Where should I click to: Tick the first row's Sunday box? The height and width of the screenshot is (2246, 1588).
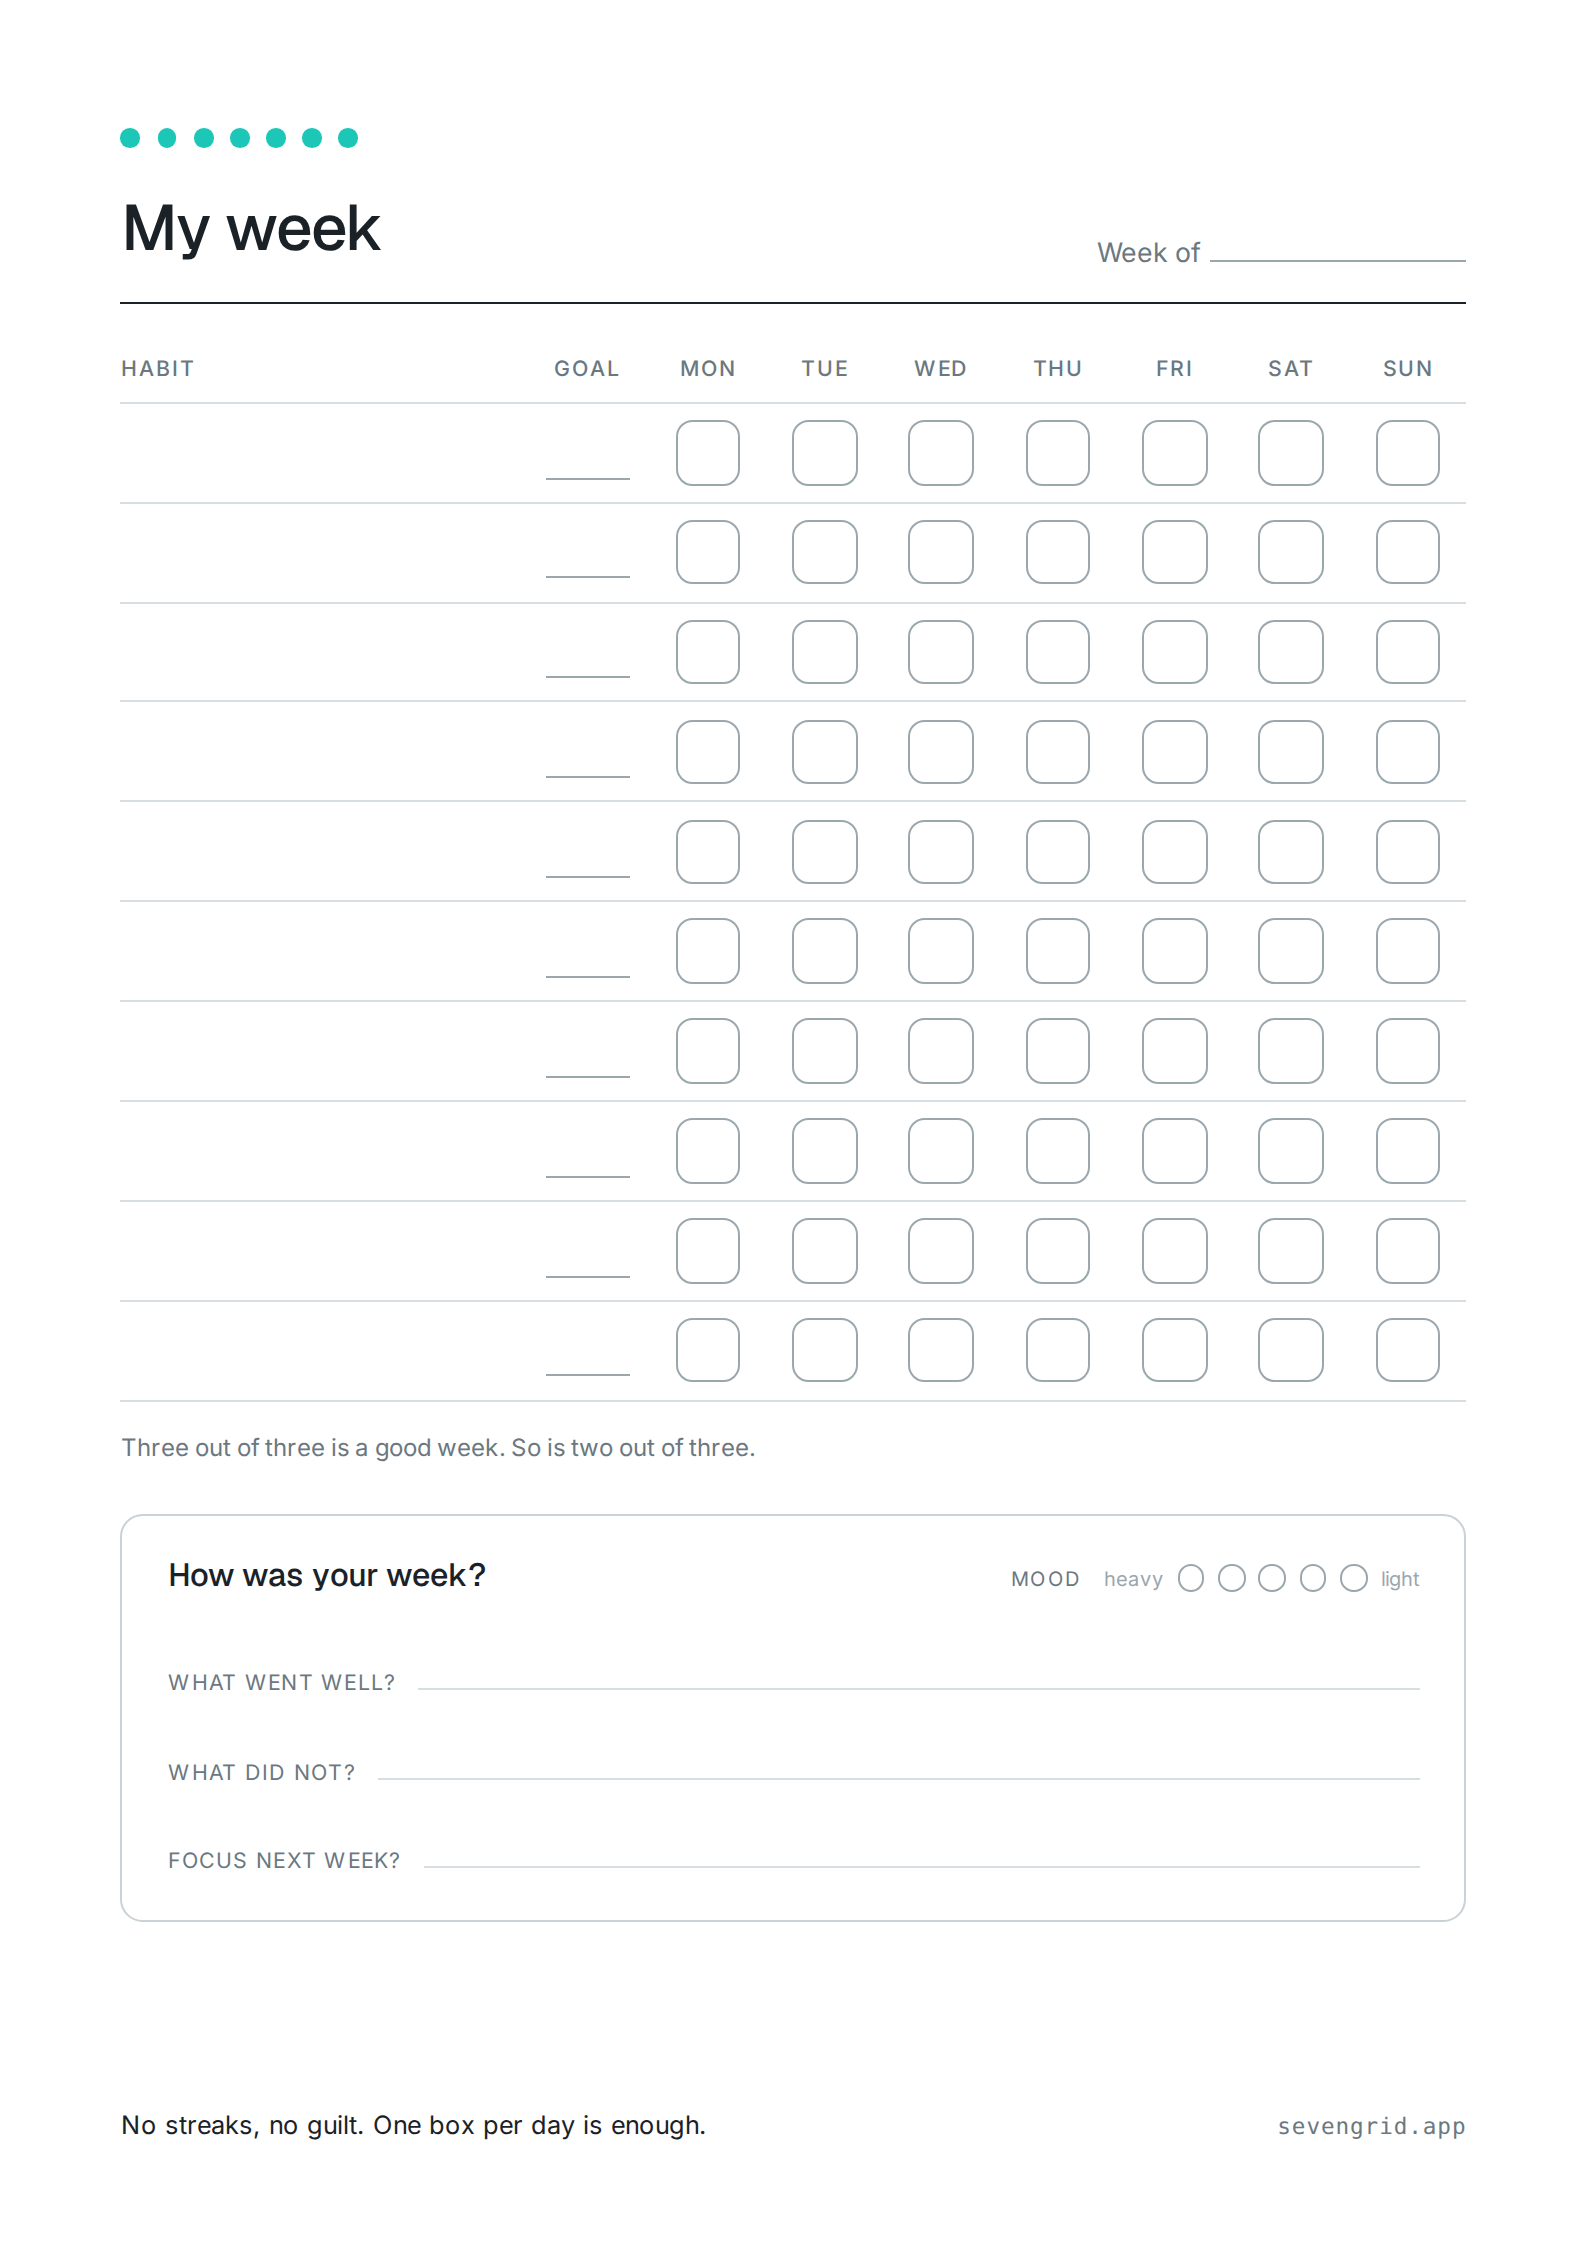point(1407,453)
